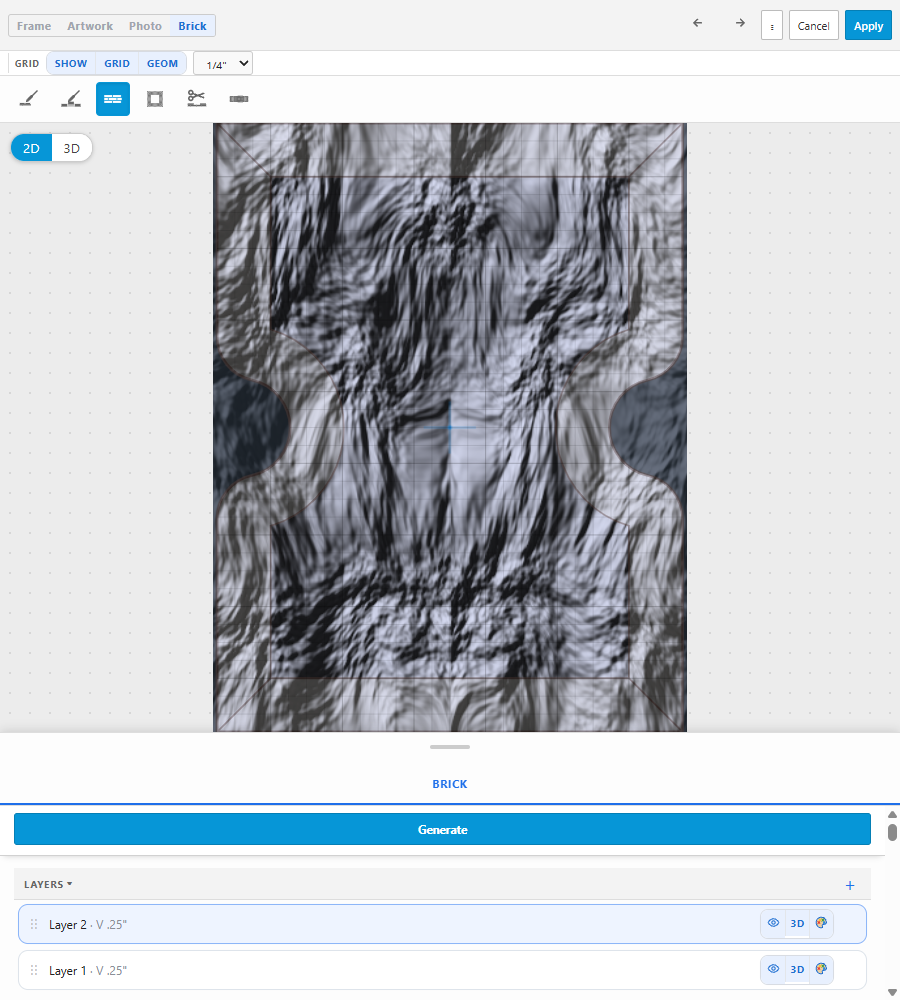This screenshot has height=1000, width=900.
Task: Open the more options kebab menu
Action: coord(772,26)
